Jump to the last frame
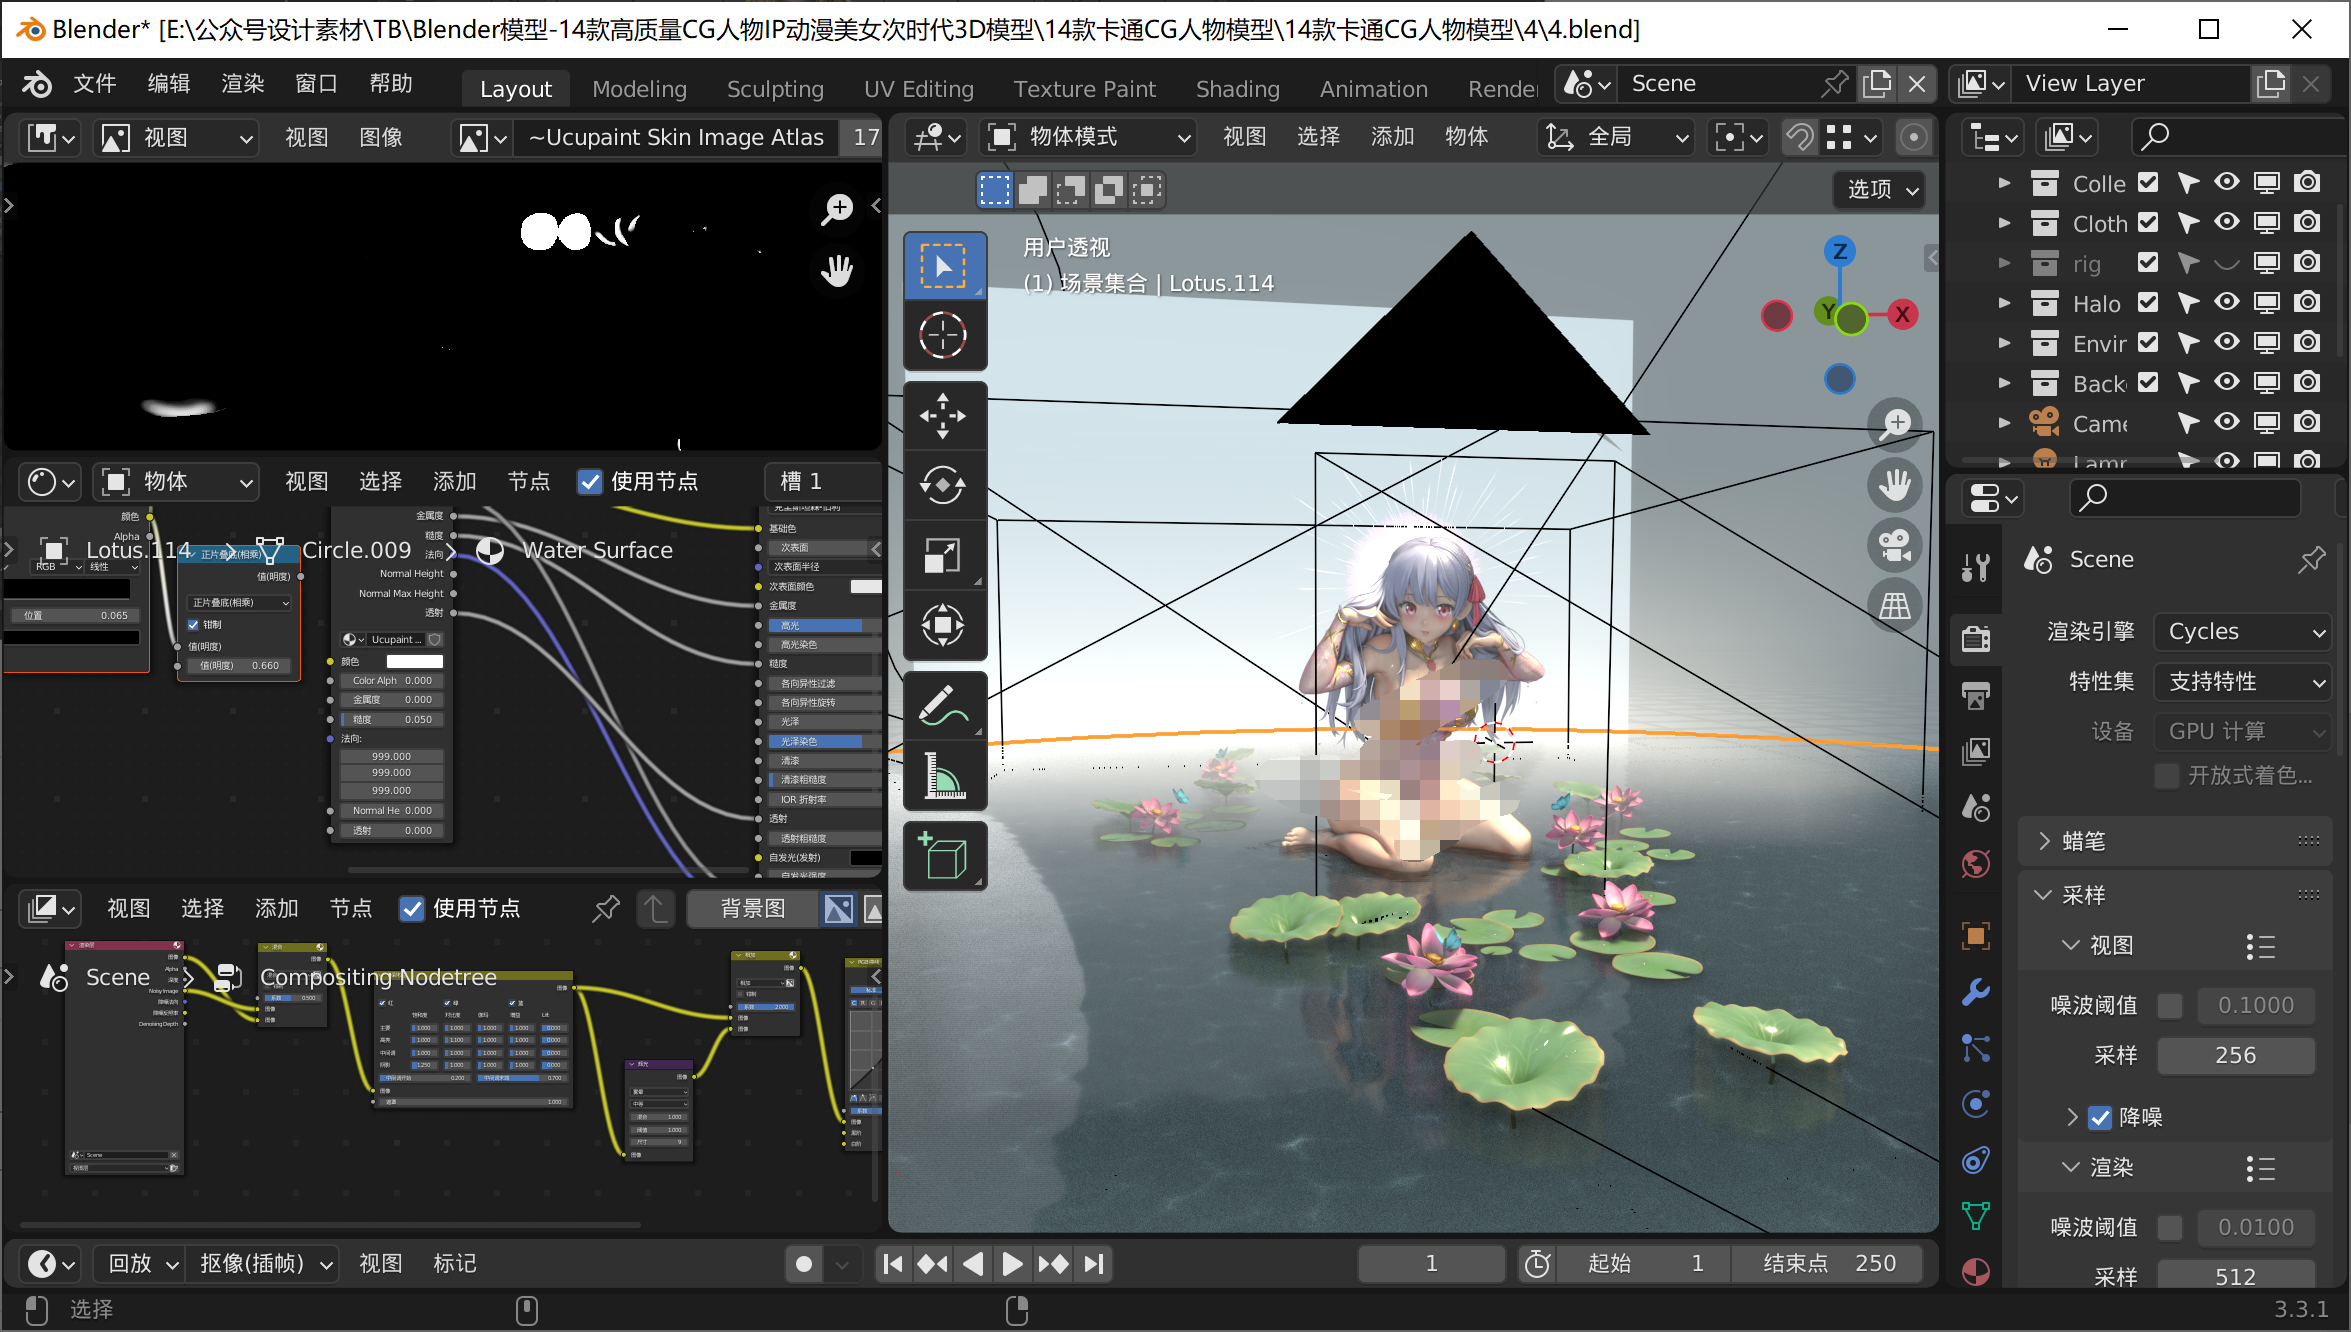2351x1332 pixels. [1094, 1264]
